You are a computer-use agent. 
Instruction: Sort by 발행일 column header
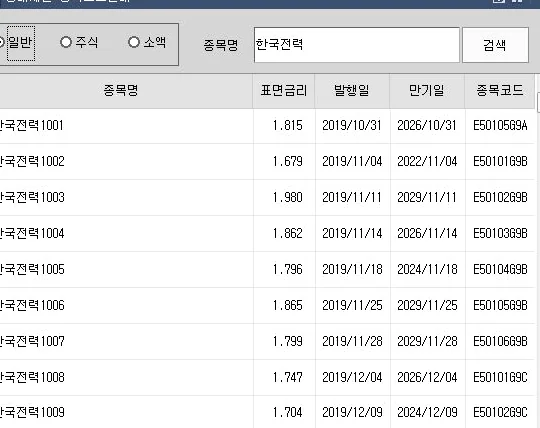coord(352,91)
